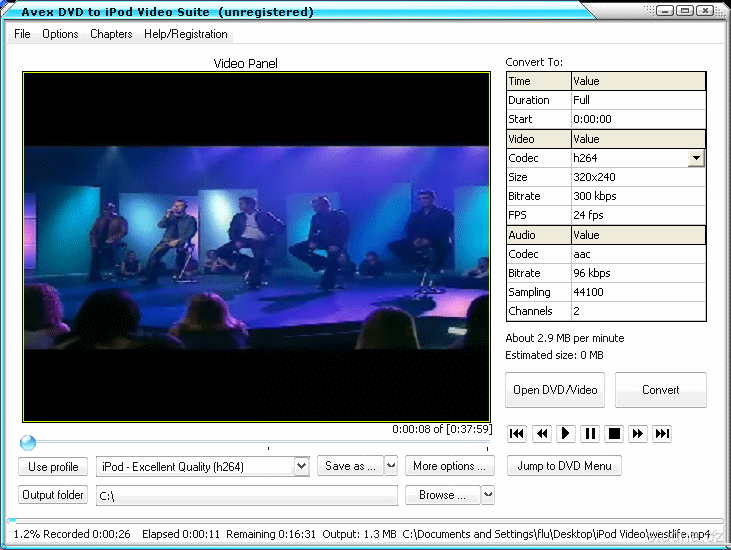Click Jump to DVD Menu
The width and height of the screenshot is (731, 550).
(x=564, y=466)
